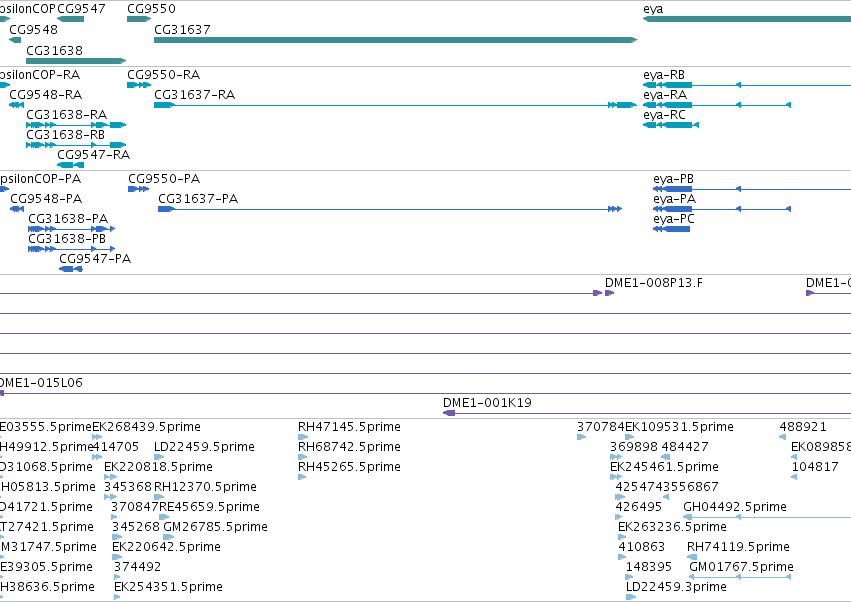
Task: Click the DME1-001K19 clone label
Action: click(487, 403)
